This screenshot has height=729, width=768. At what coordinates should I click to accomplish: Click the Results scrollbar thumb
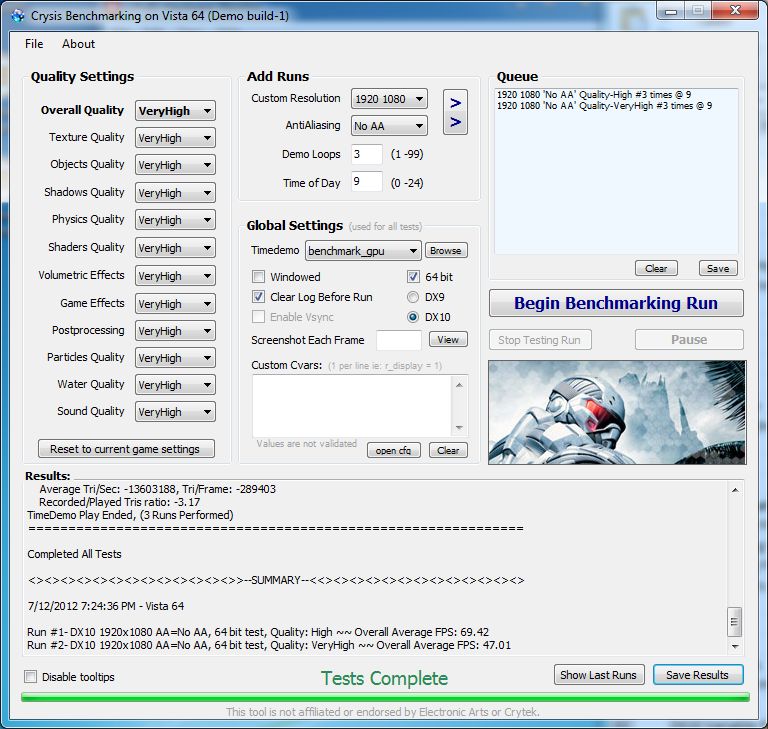pyautogui.click(x=734, y=621)
